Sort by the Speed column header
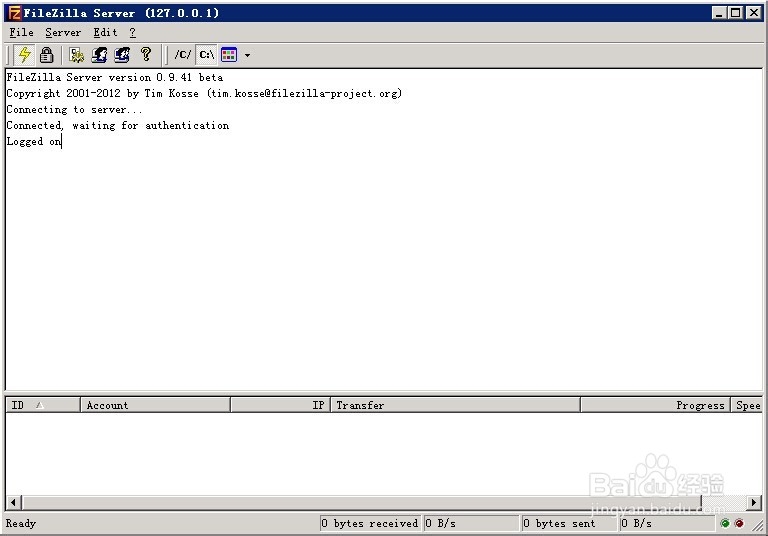The width and height of the screenshot is (768, 536). [747, 405]
